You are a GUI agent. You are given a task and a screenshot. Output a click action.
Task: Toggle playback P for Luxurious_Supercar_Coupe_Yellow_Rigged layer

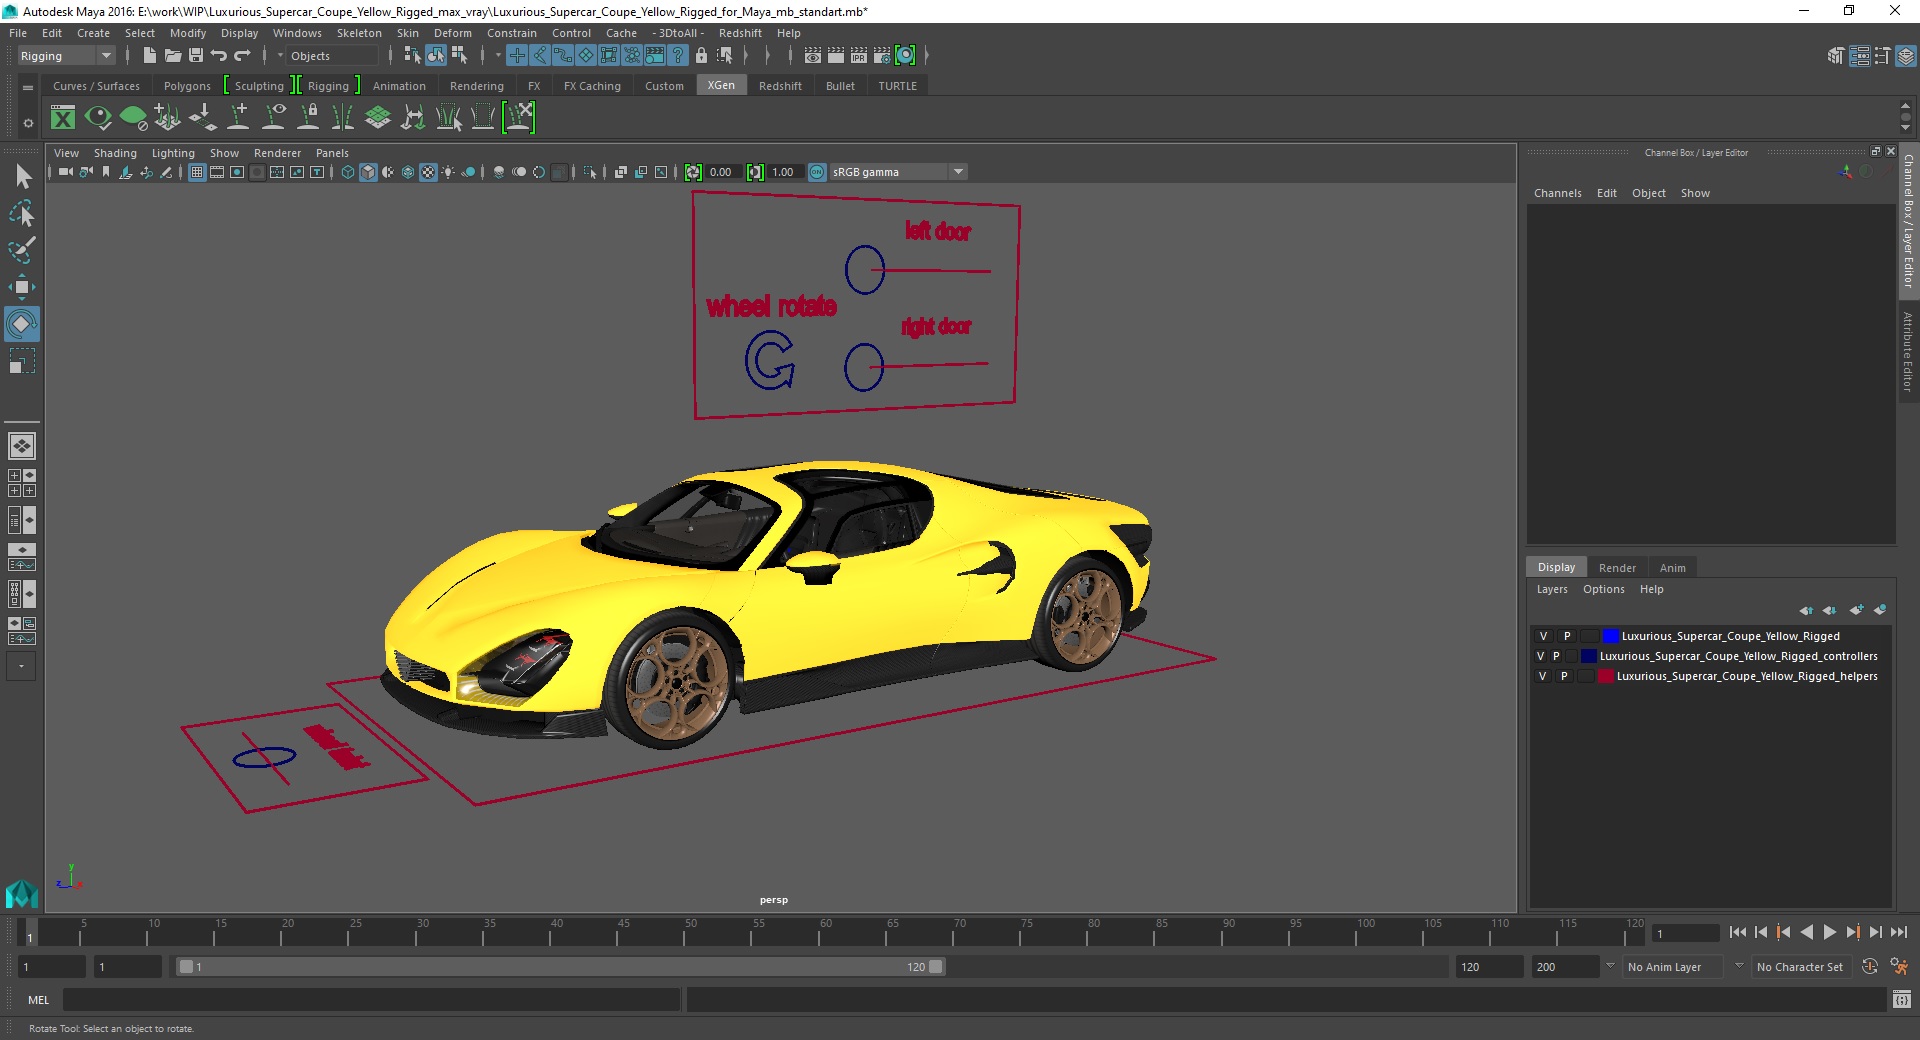1567,636
